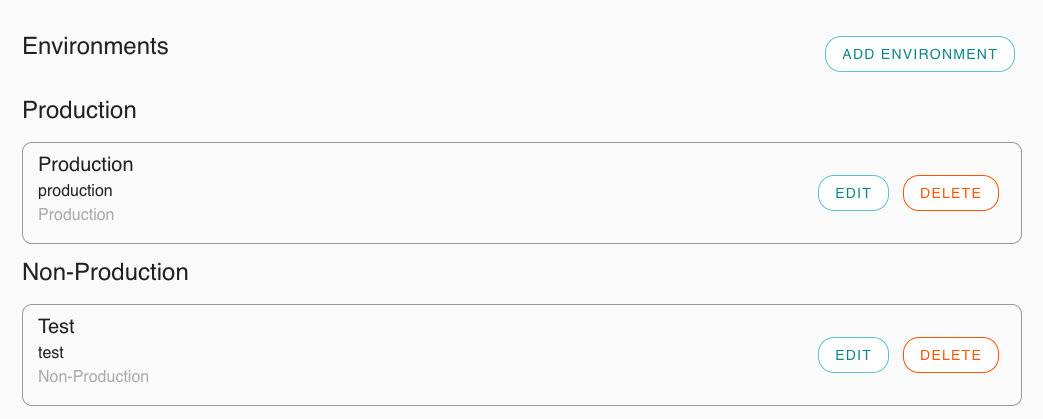Image resolution: width=1043 pixels, height=419 pixels.
Task: Open Edit for the Test environment
Action: pyautogui.click(x=853, y=355)
